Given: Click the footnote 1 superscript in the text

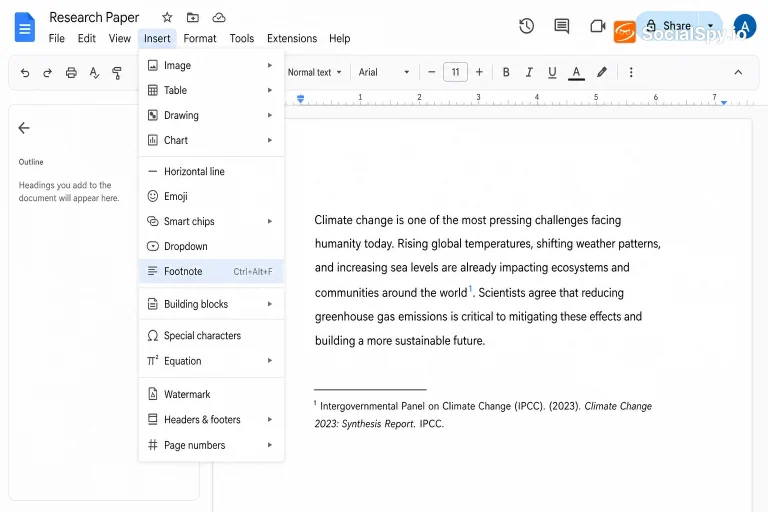Looking at the screenshot, I should (470, 289).
